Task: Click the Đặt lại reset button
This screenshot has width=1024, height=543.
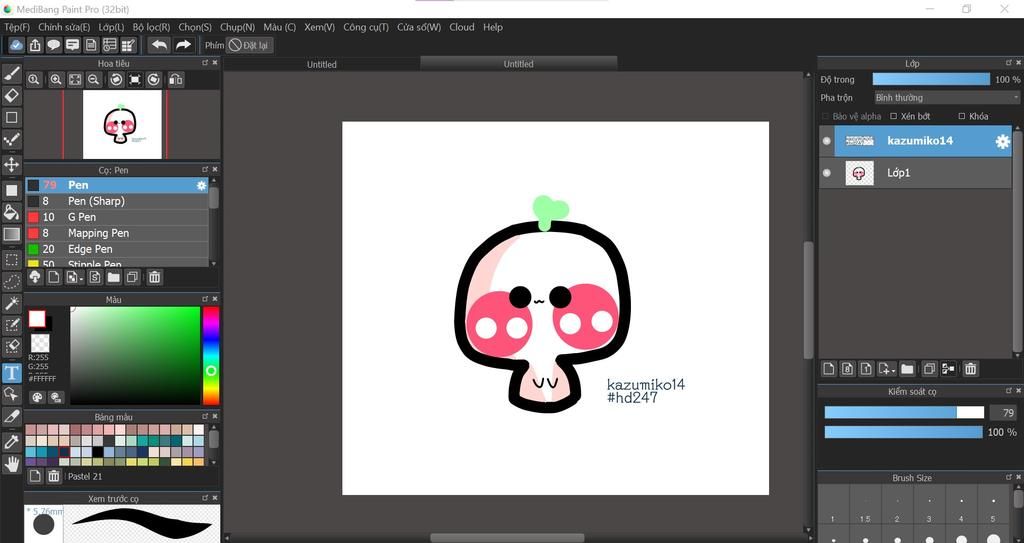Action: pos(249,45)
